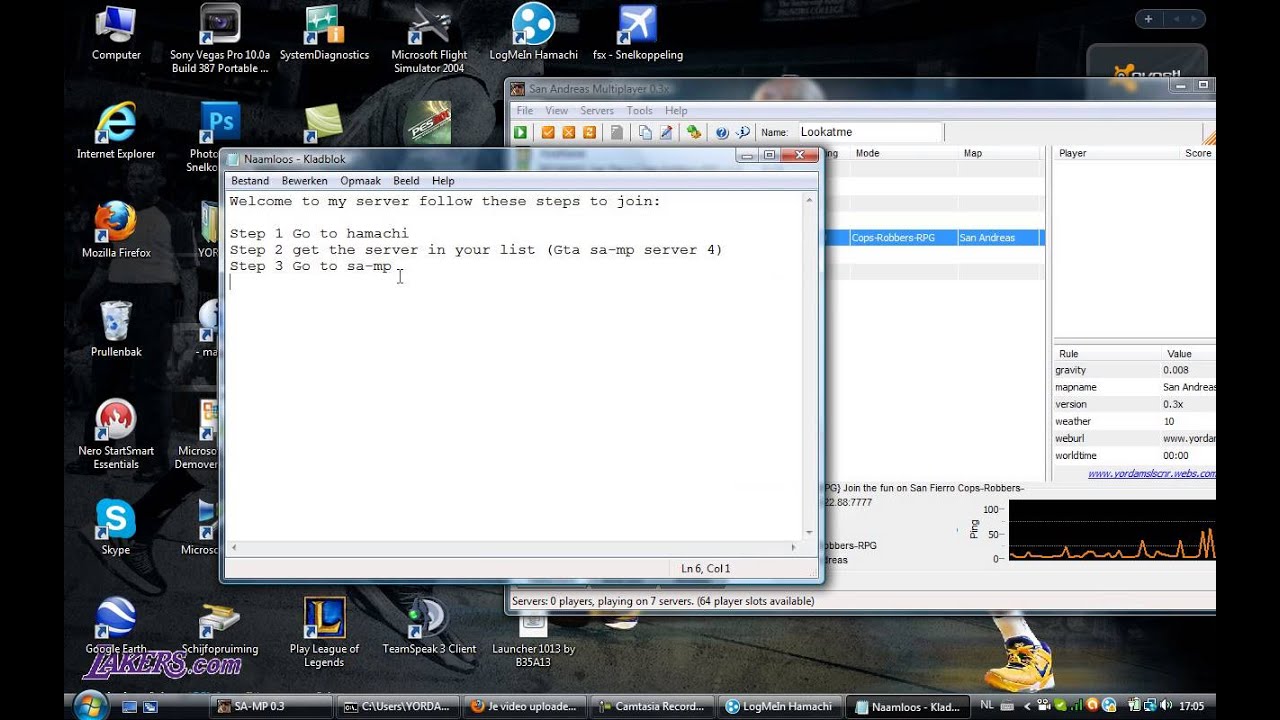Click the Notepad line 'Step 1 Go to hamachi'
Image resolution: width=1280 pixels, height=720 pixels.
319,234
